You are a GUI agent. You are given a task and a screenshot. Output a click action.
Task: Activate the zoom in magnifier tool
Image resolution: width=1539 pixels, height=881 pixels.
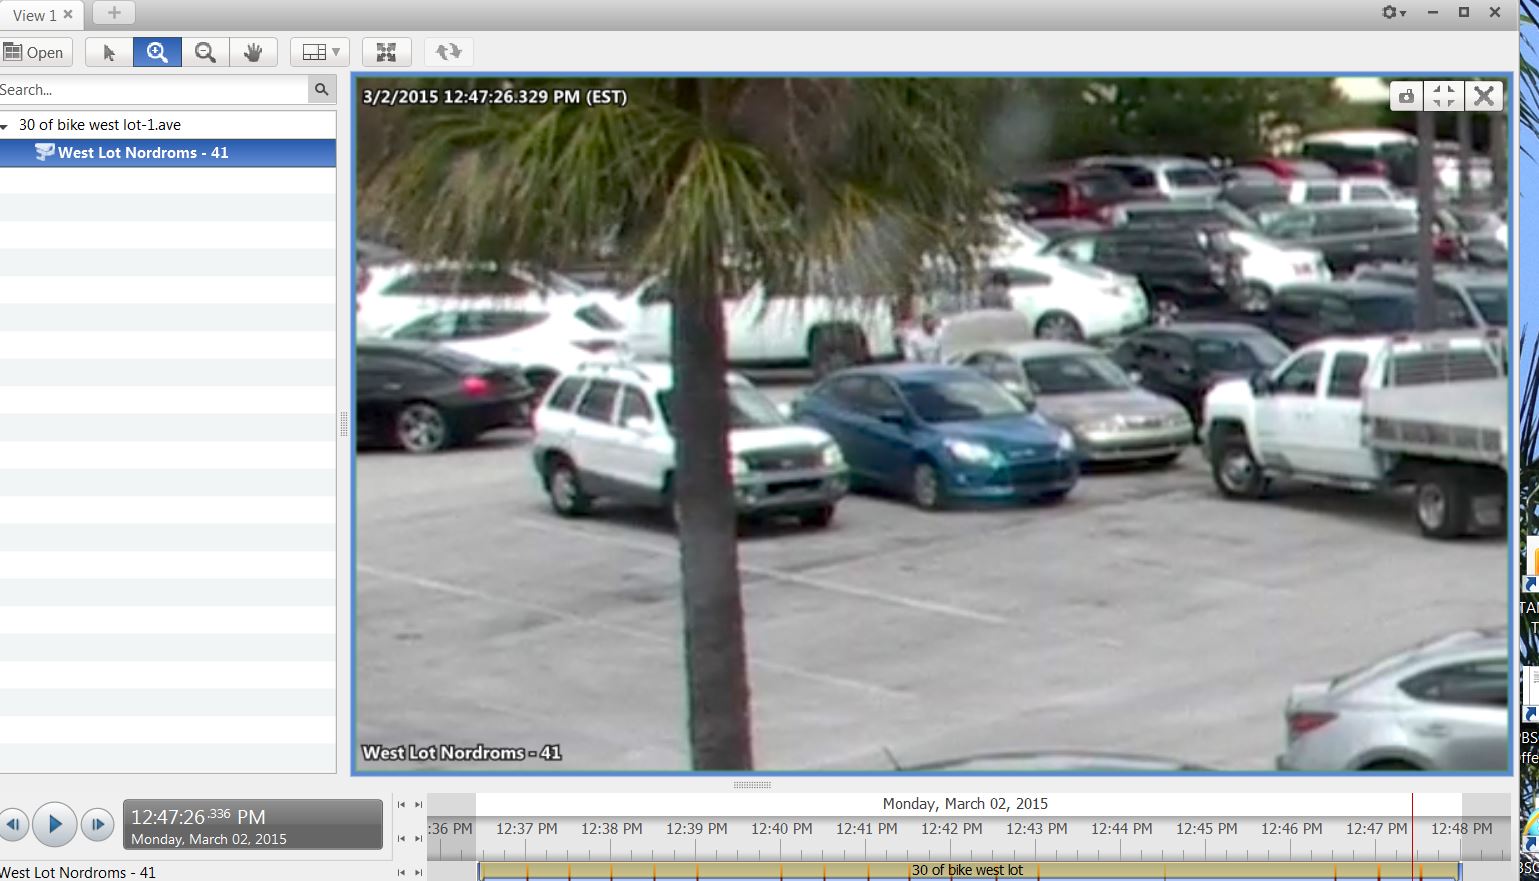[157, 53]
